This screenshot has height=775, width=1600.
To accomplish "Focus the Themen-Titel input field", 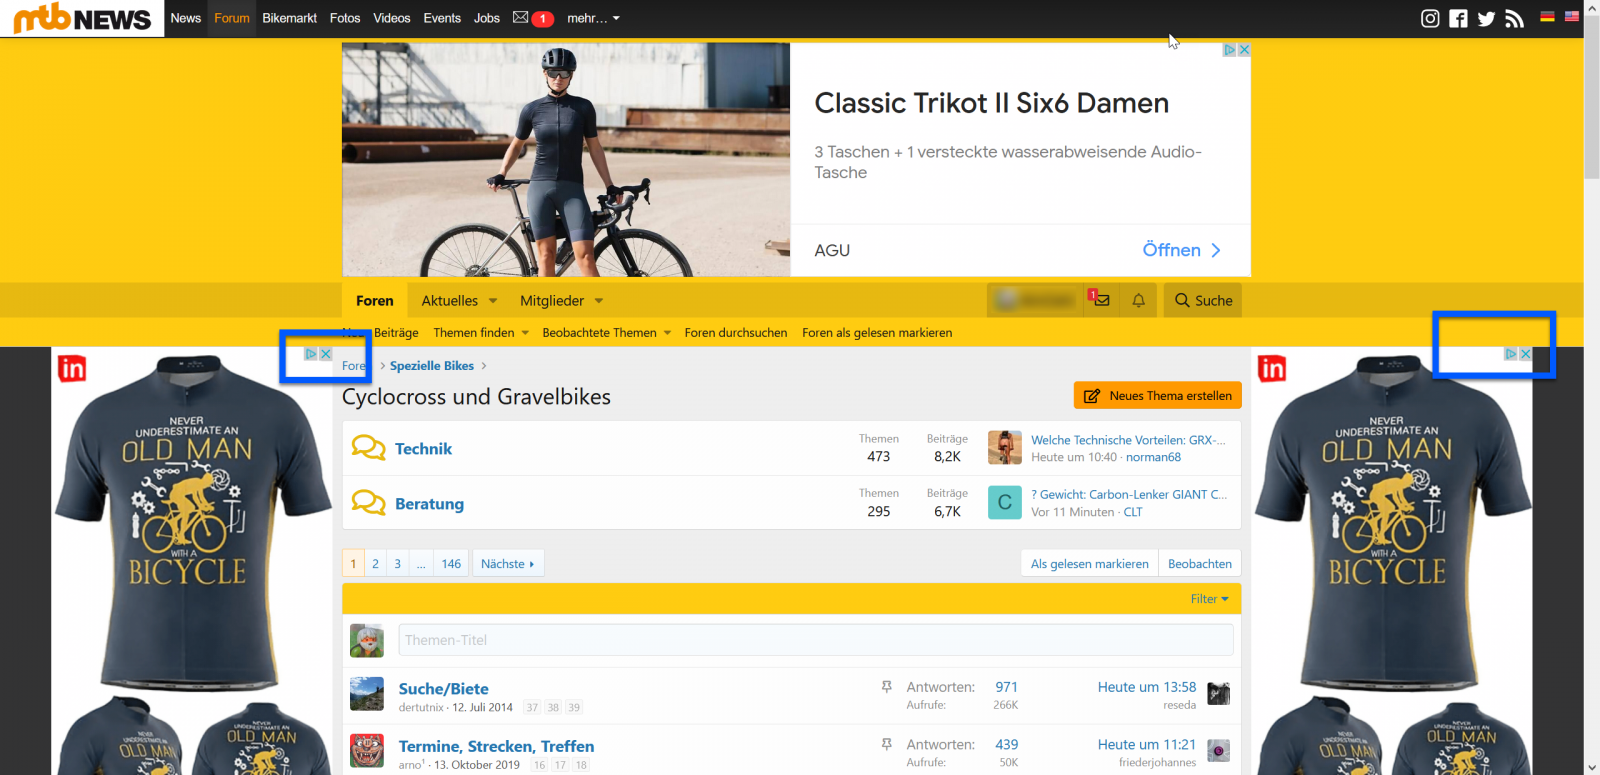I will (815, 640).
